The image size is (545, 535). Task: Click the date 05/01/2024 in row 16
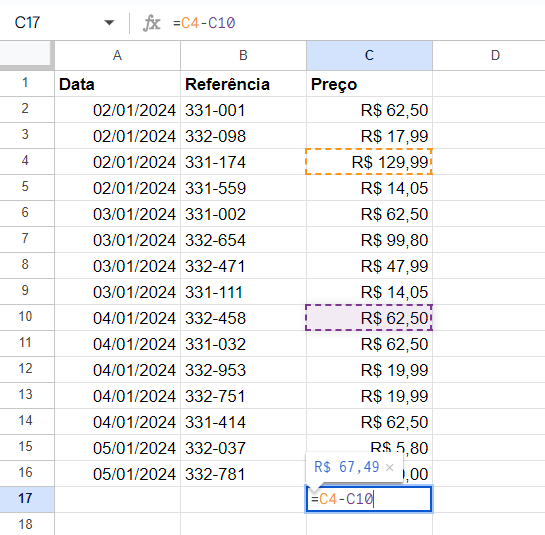117,474
